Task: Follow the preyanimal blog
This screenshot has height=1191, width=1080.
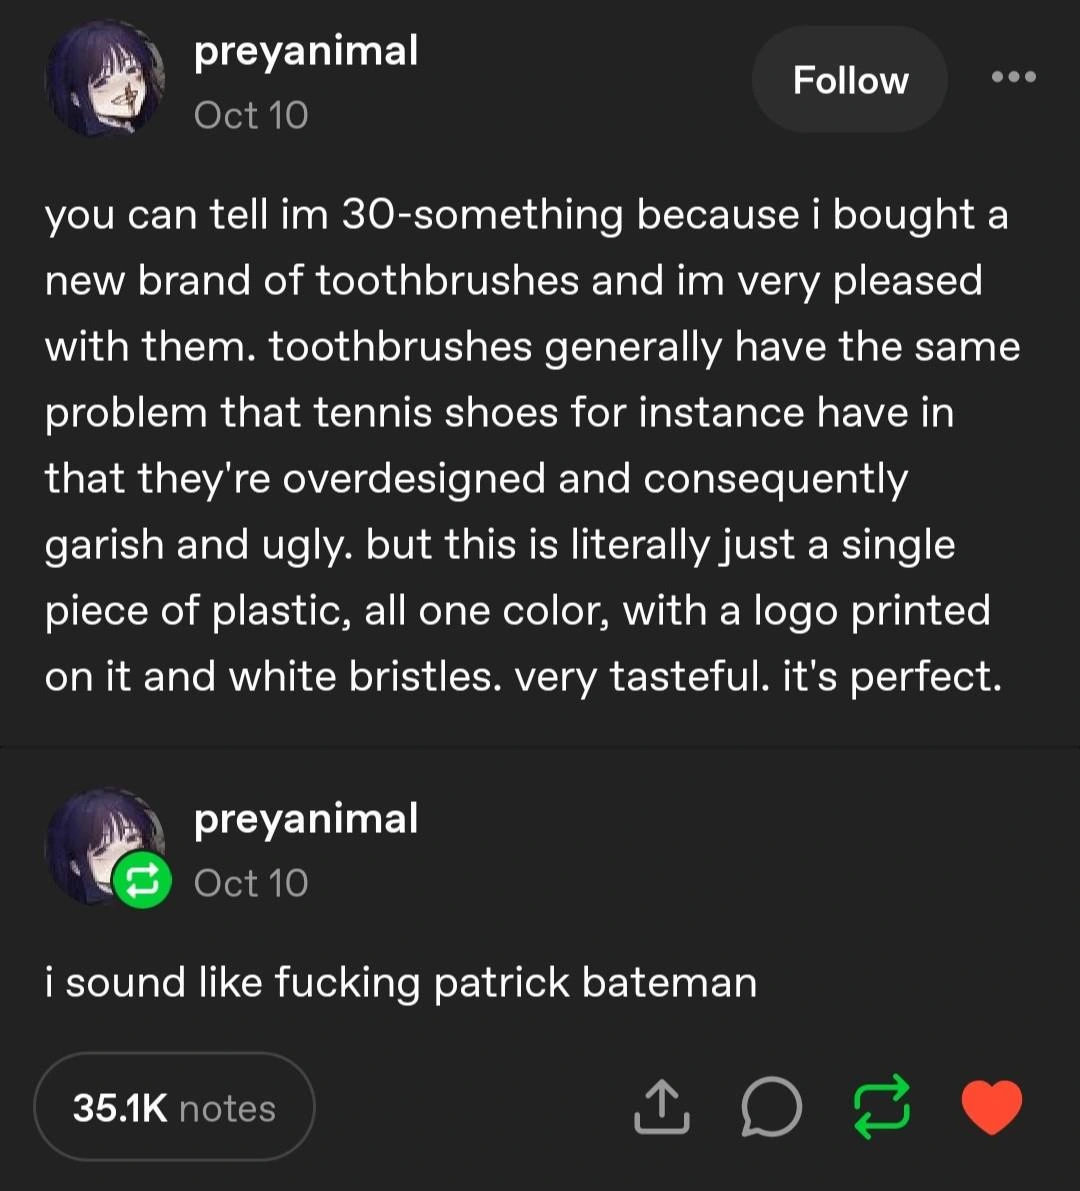Action: (850, 80)
